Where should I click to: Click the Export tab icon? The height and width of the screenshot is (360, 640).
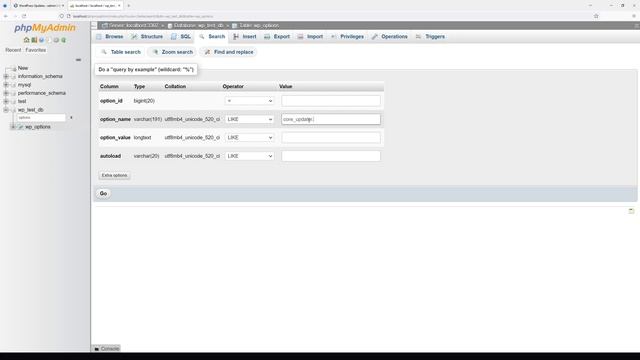267,37
